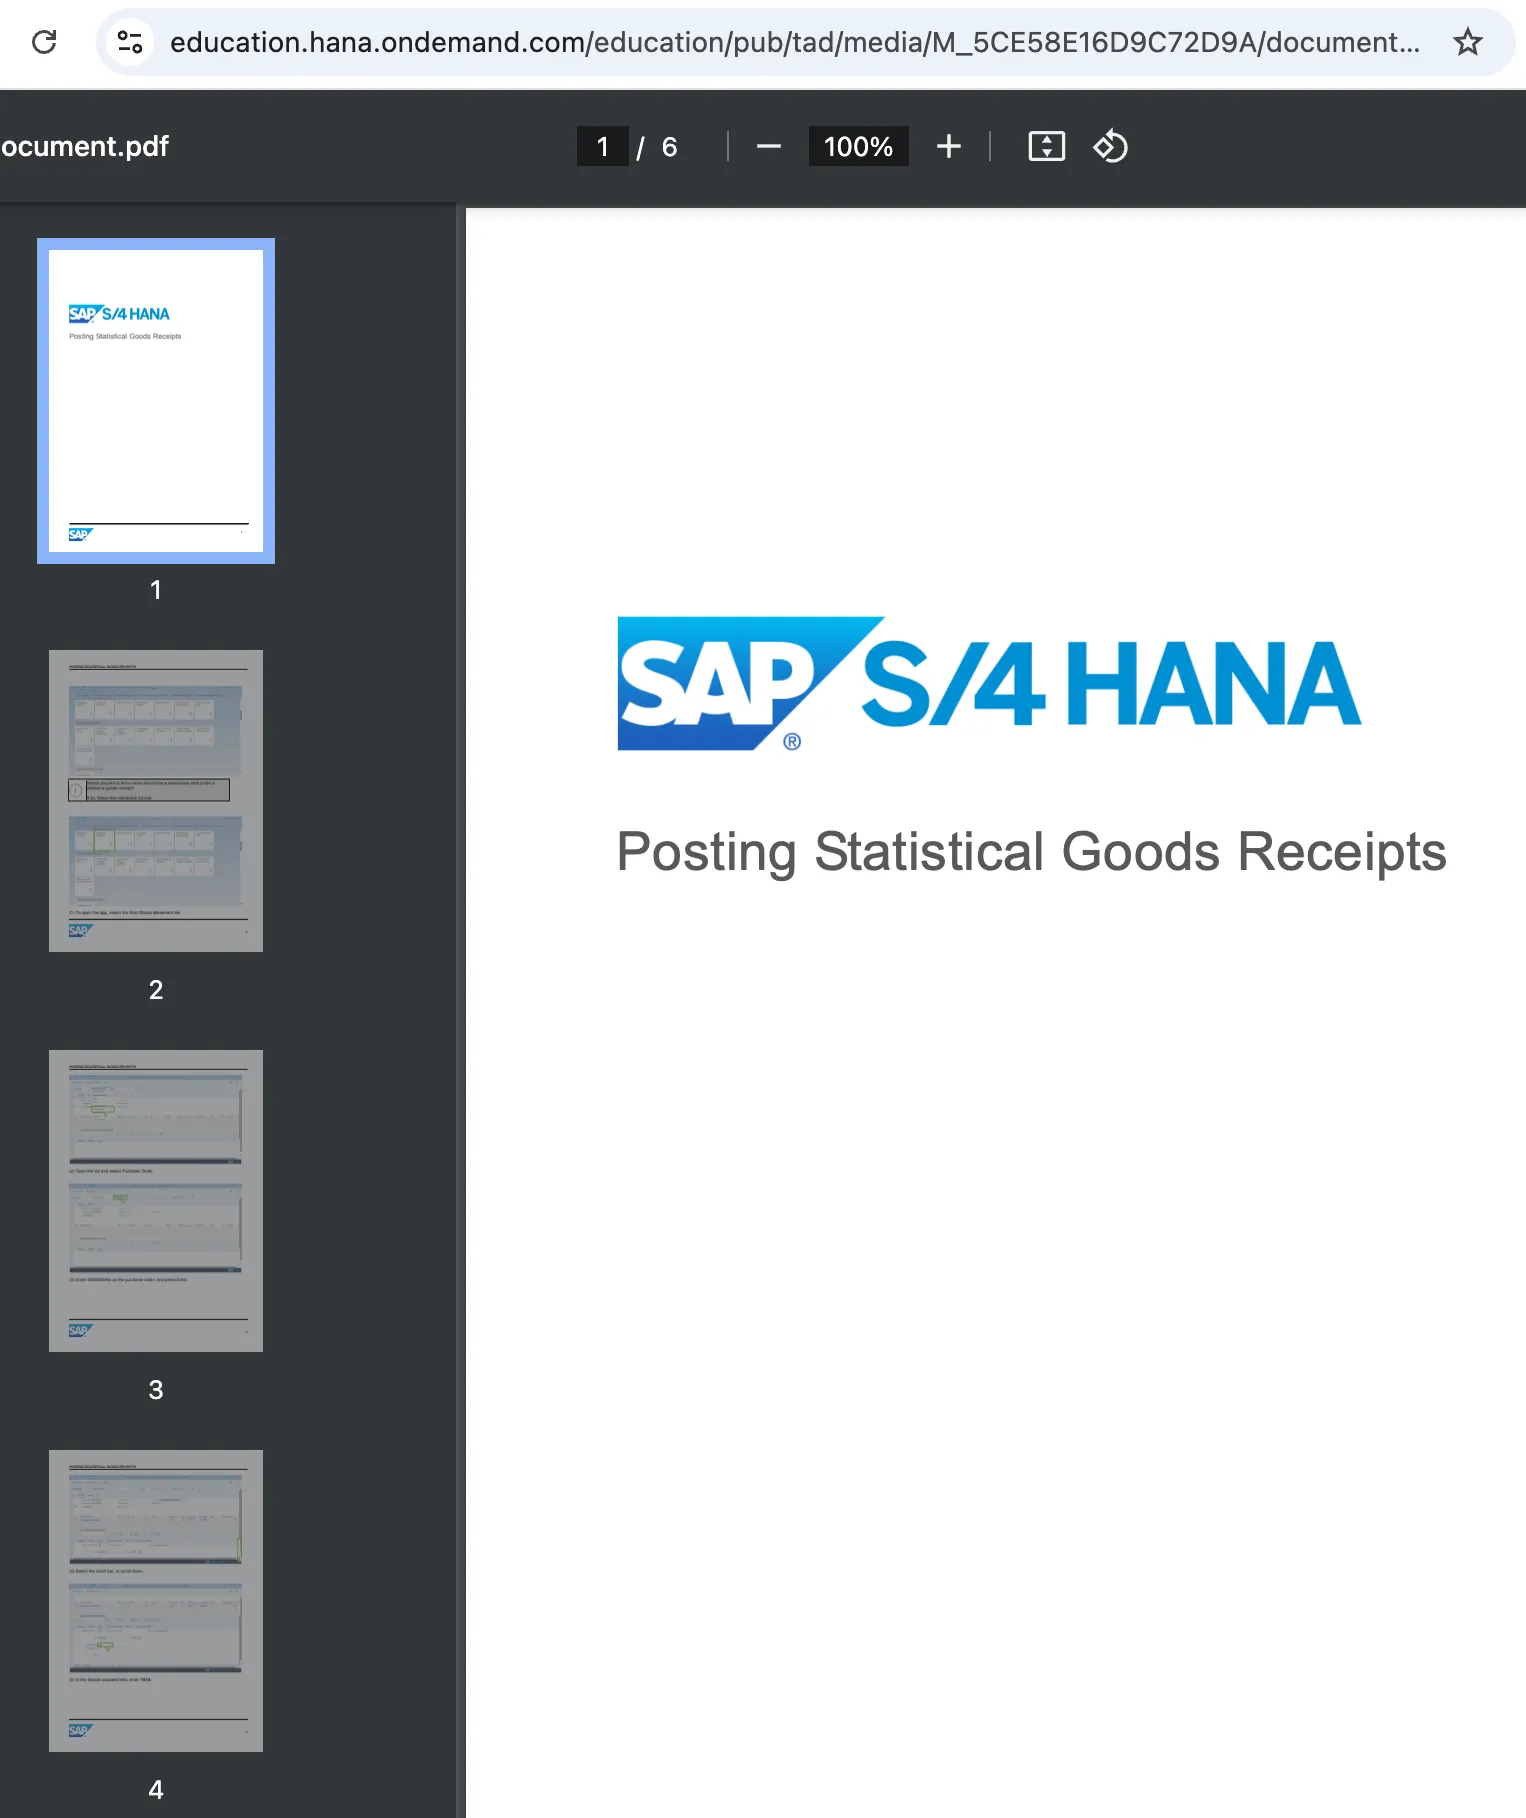
Task: Click the current page number field
Action: 603,147
